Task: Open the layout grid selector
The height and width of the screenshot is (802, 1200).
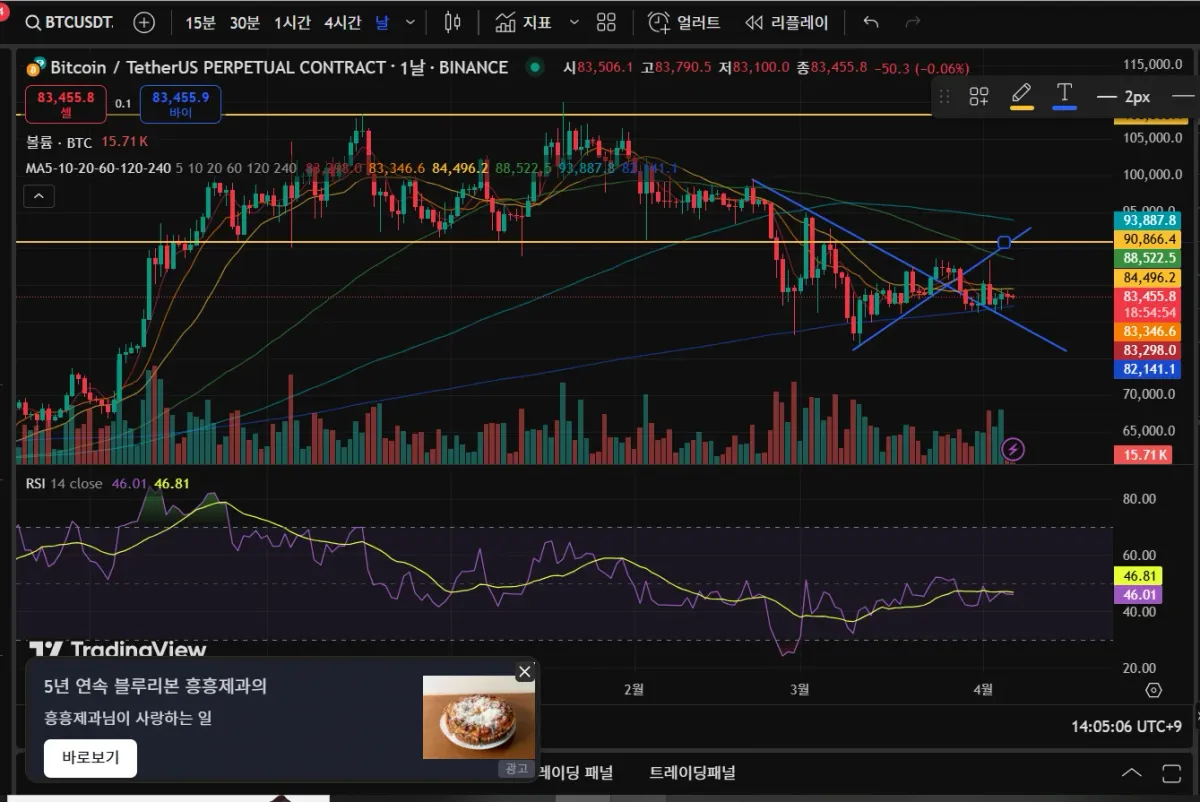Action: pos(606,22)
